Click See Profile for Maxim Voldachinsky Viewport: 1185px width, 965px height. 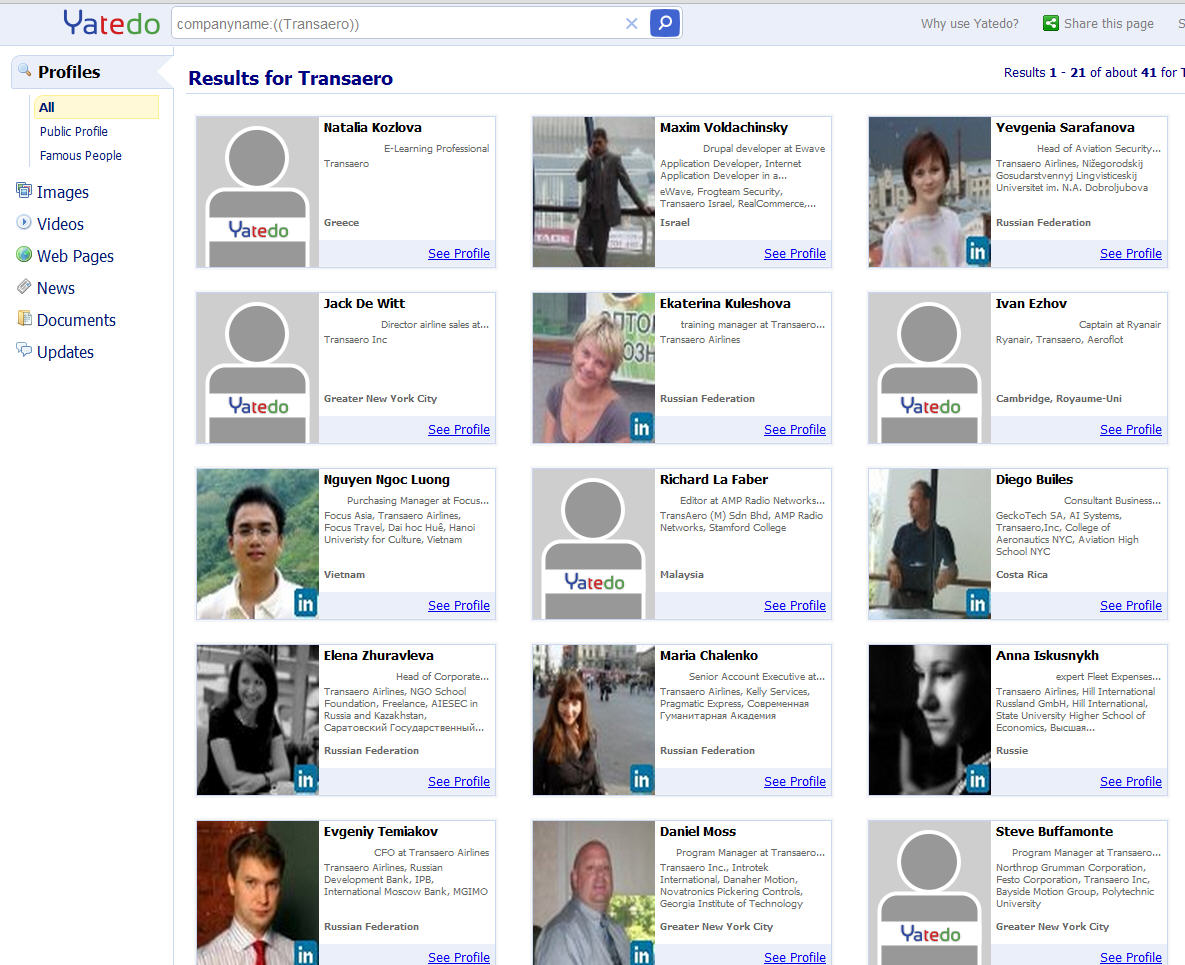[x=795, y=254]
